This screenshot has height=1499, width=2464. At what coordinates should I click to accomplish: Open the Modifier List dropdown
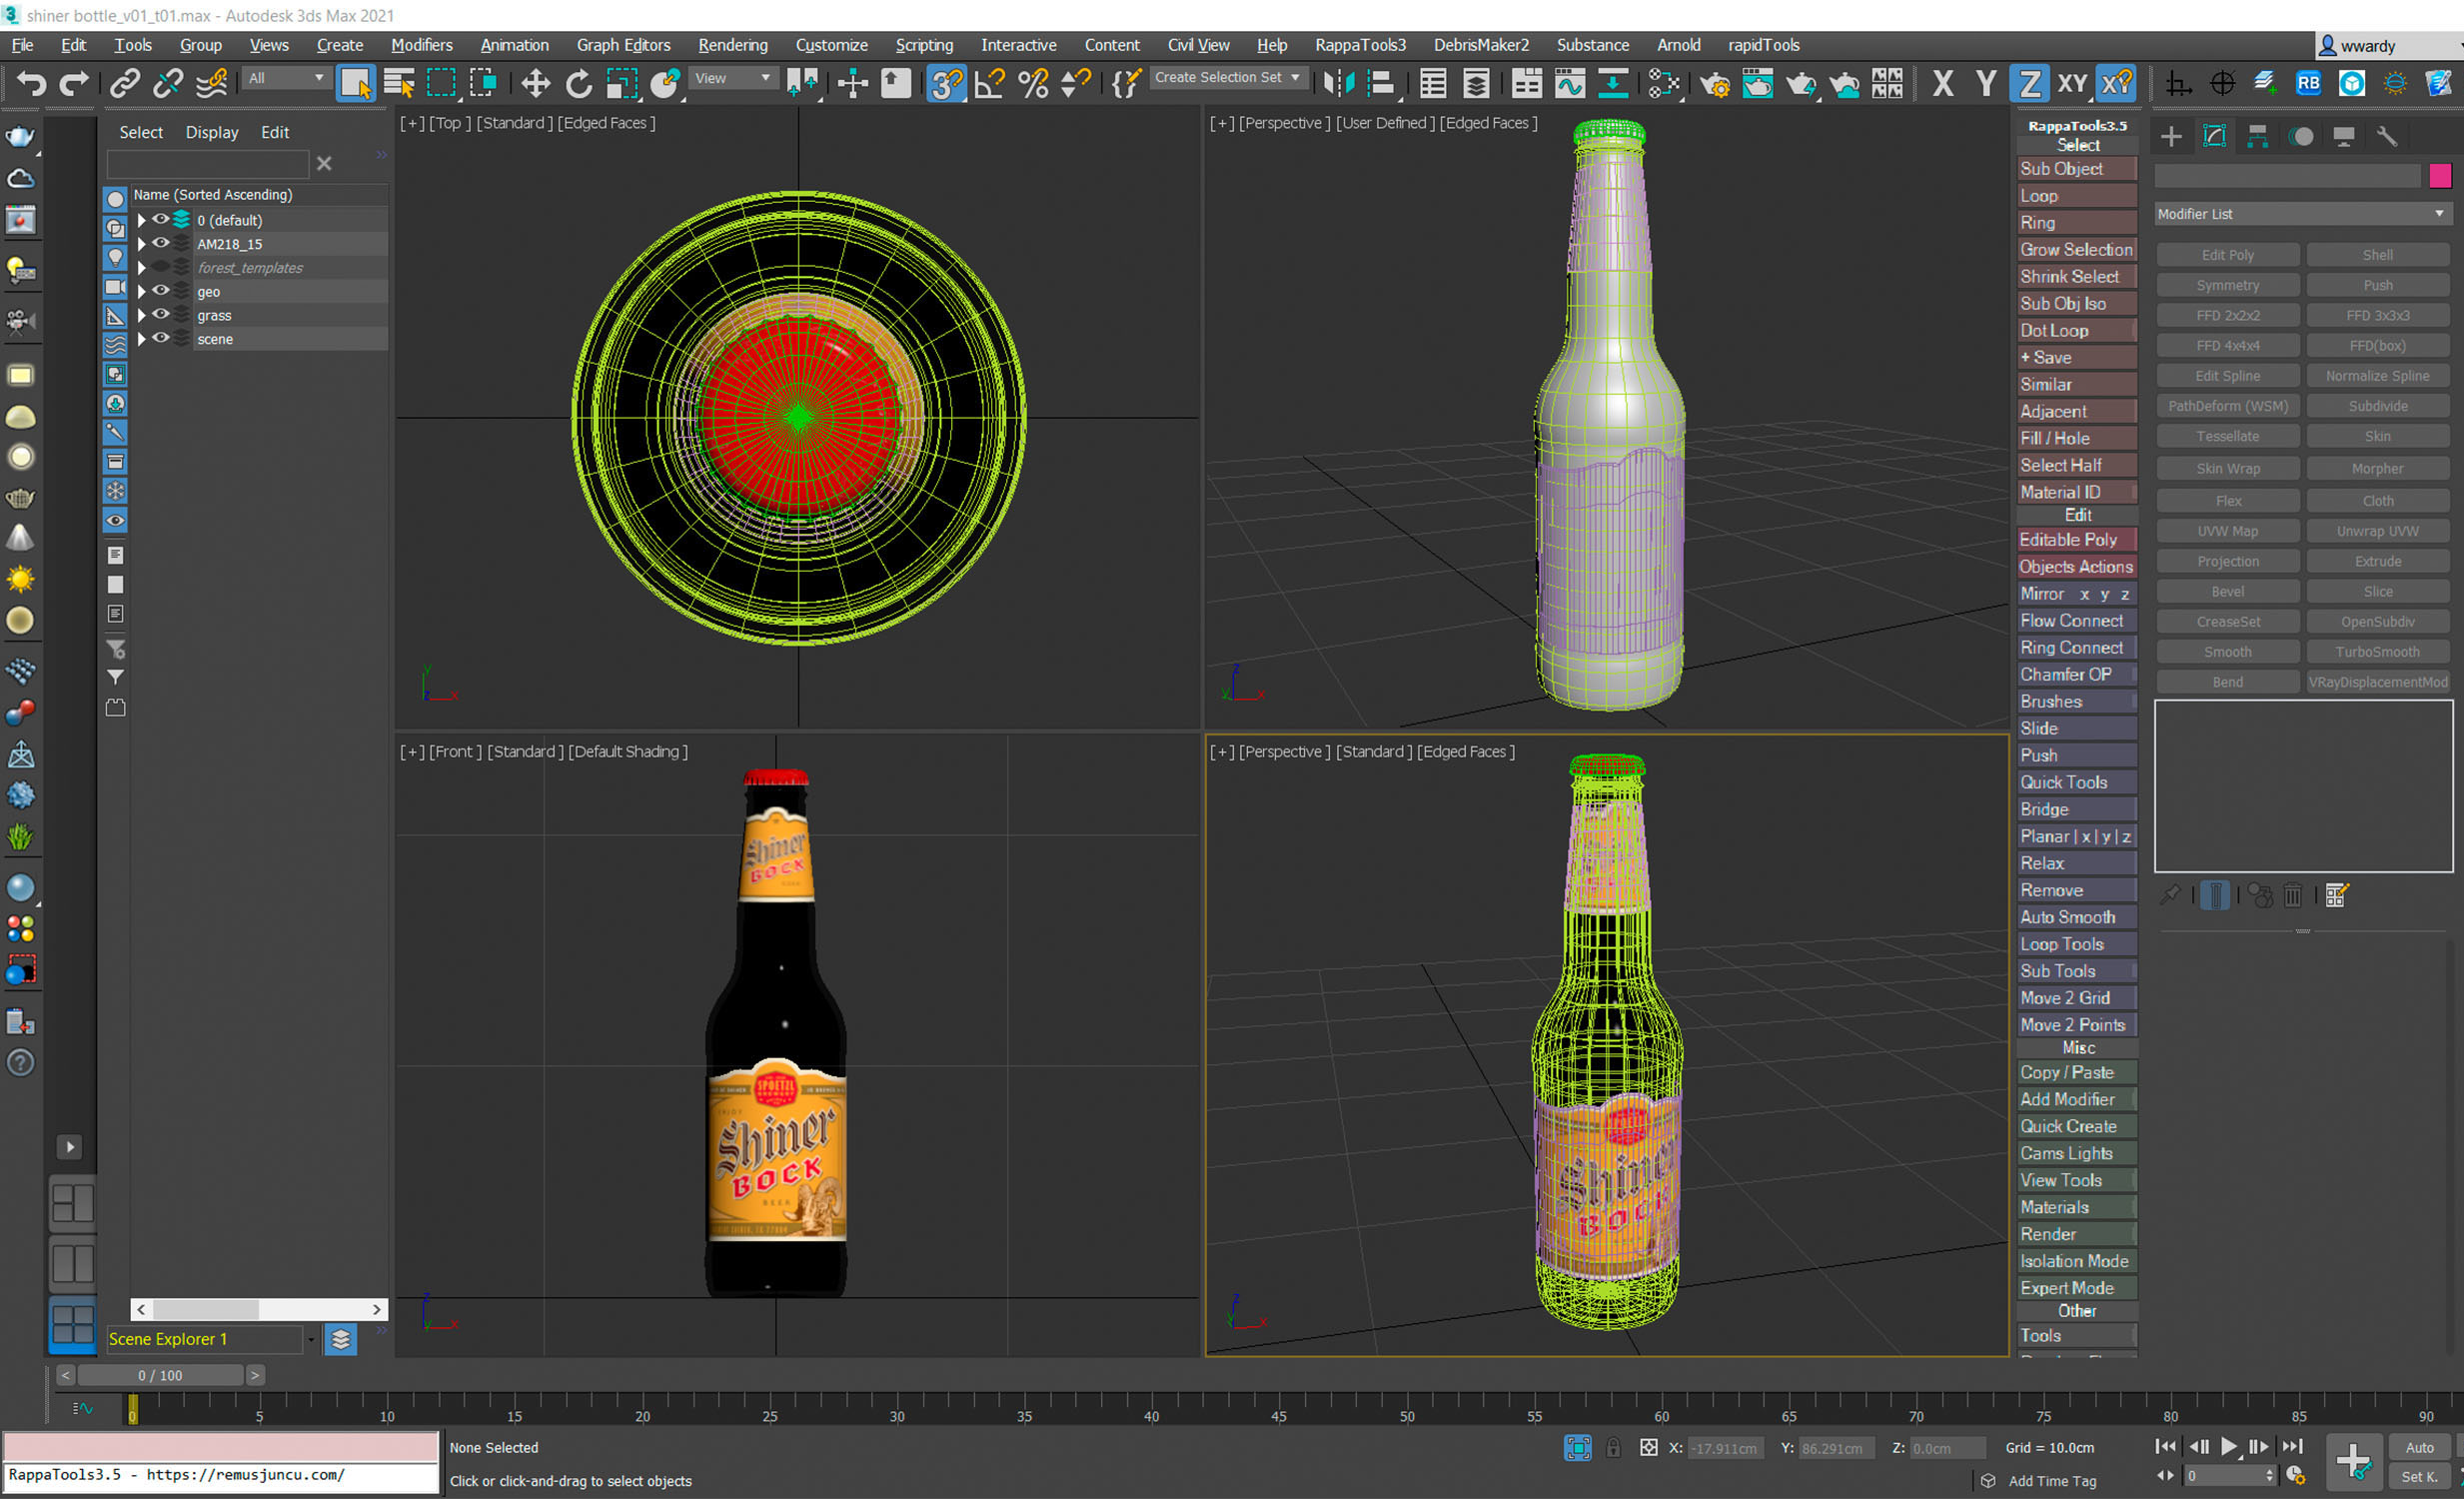[2302, 214]
